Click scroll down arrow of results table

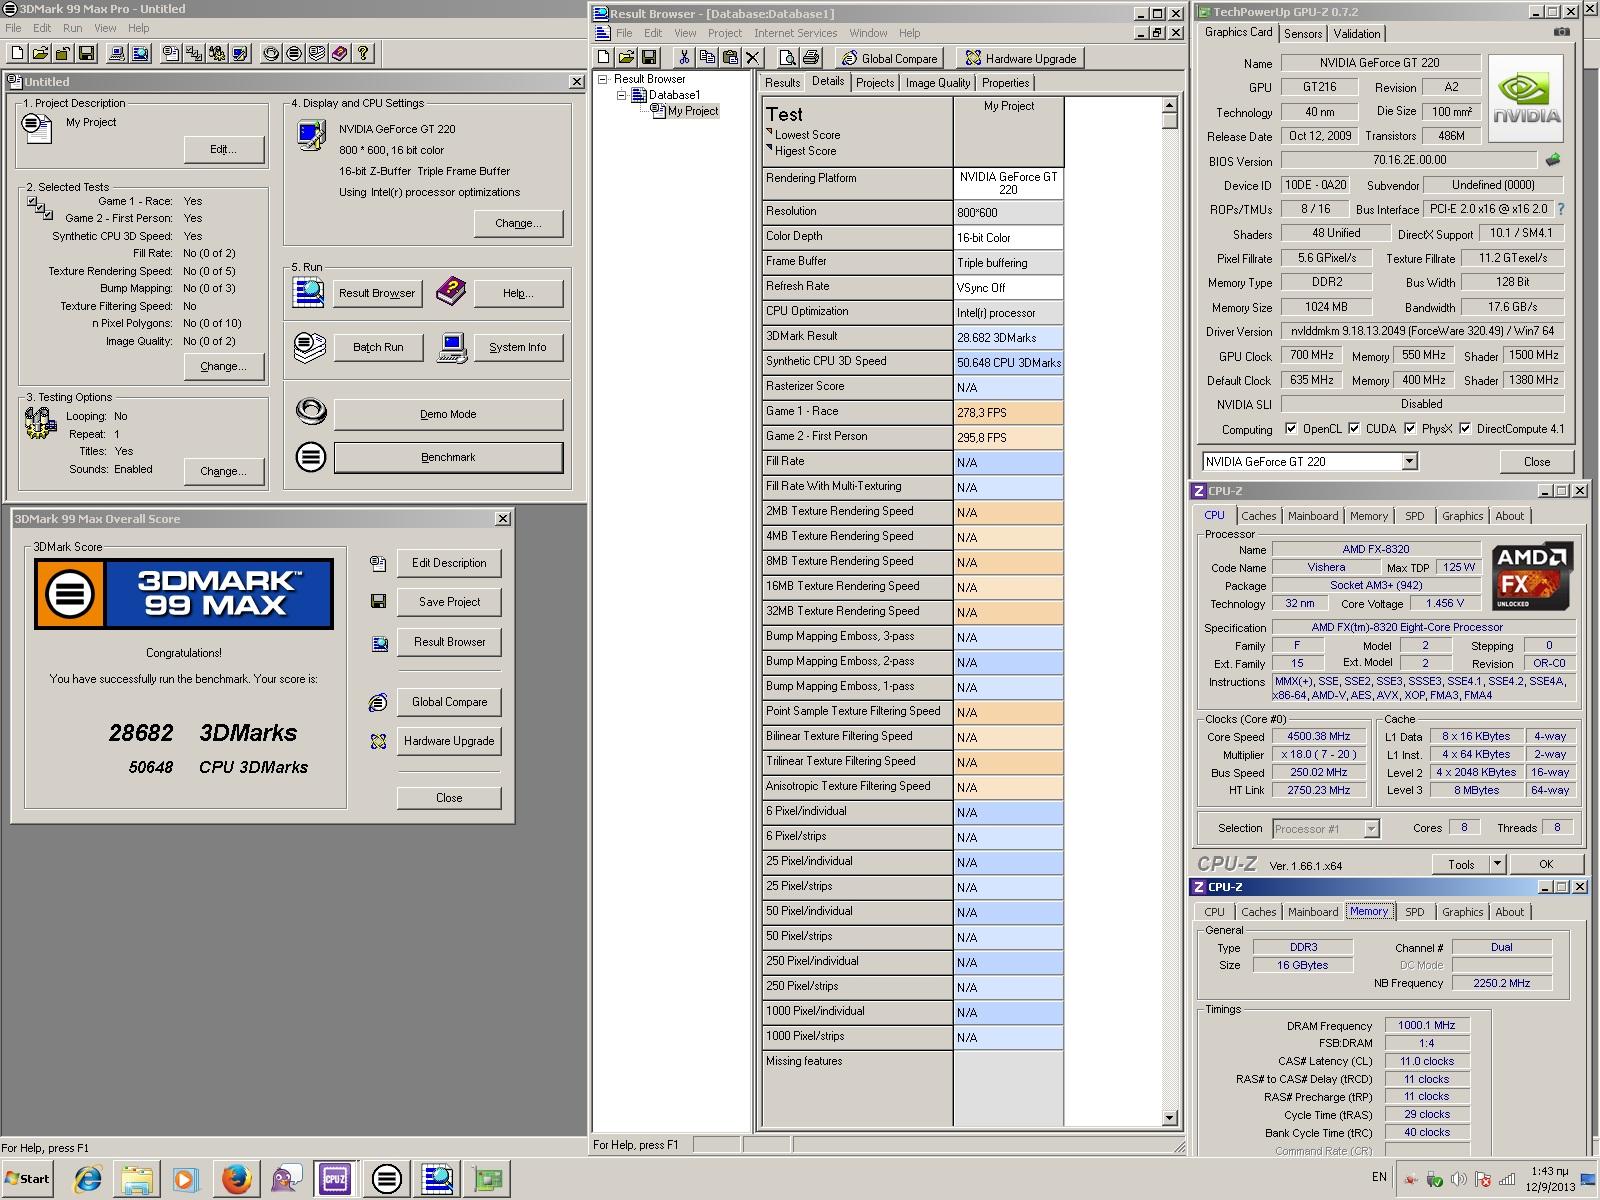click(1170, 1118)
